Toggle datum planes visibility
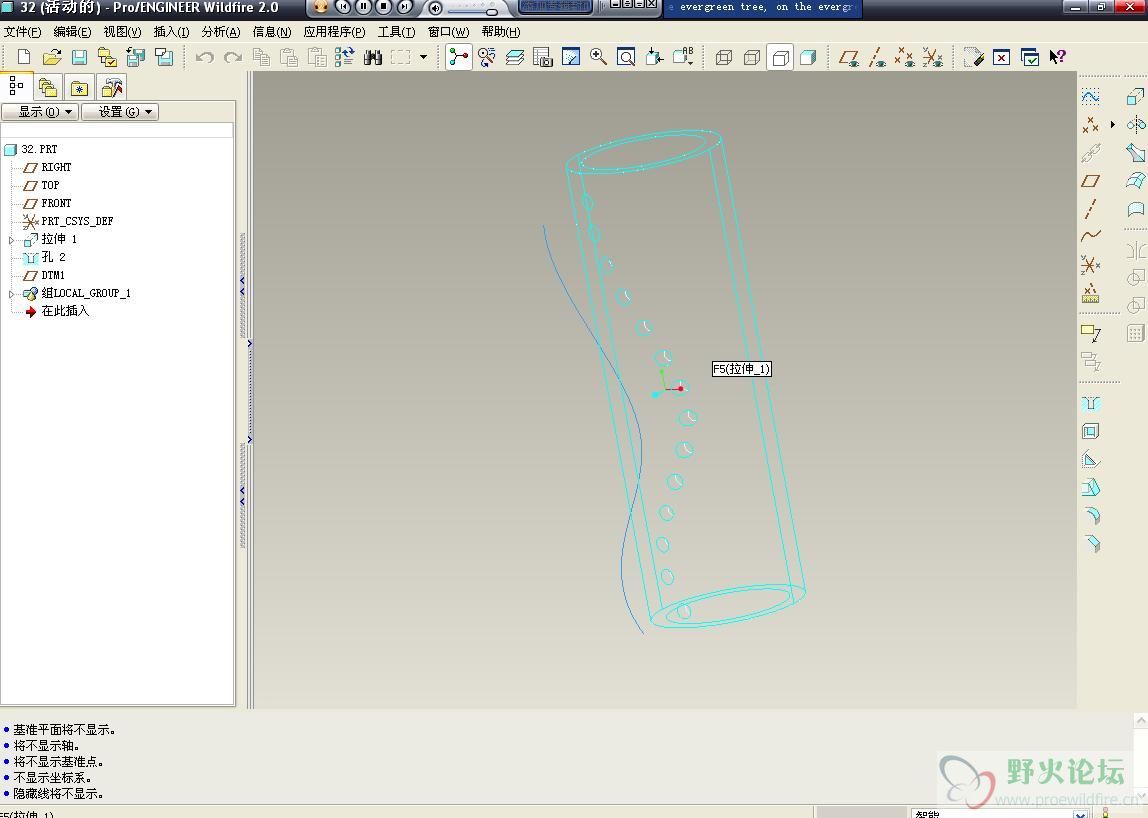1148x818 pixels. coord(849,57)
